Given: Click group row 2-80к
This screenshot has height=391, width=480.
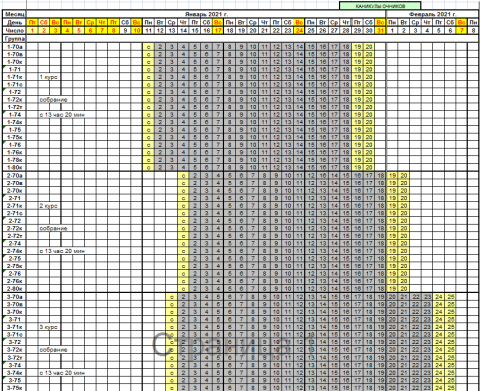Looking at the screenshot, I should pyautogui.click(x=15, y=289).
